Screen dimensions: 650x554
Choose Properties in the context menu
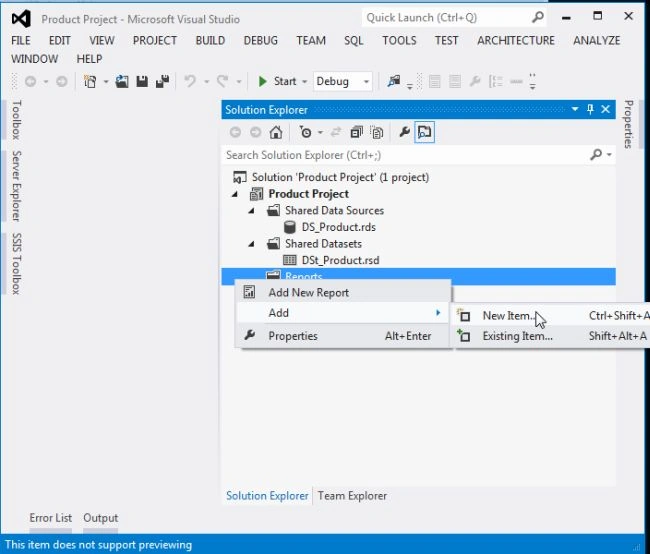pyautogui.click(x=343, y=336)
